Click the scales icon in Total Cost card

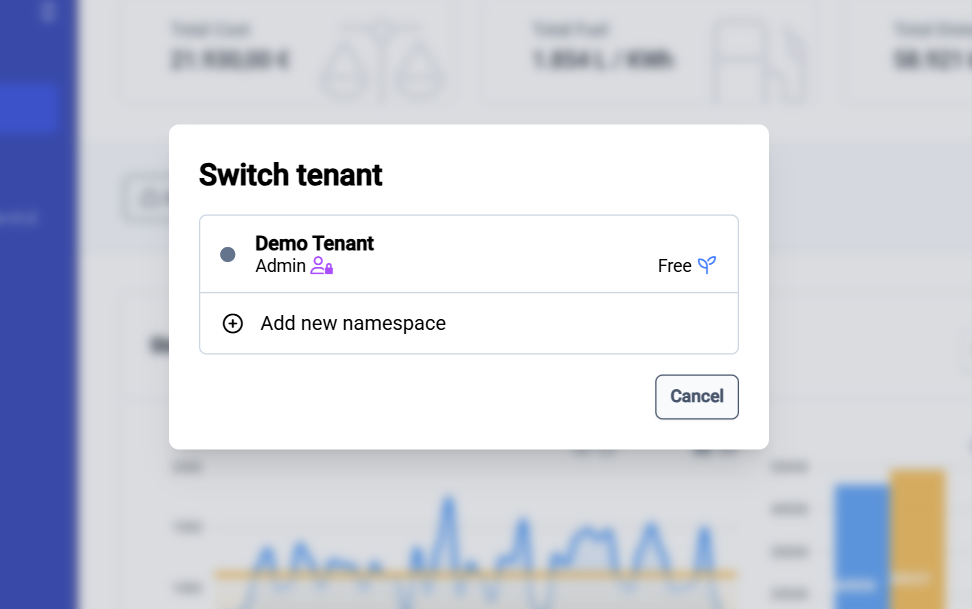pos(381,60)
